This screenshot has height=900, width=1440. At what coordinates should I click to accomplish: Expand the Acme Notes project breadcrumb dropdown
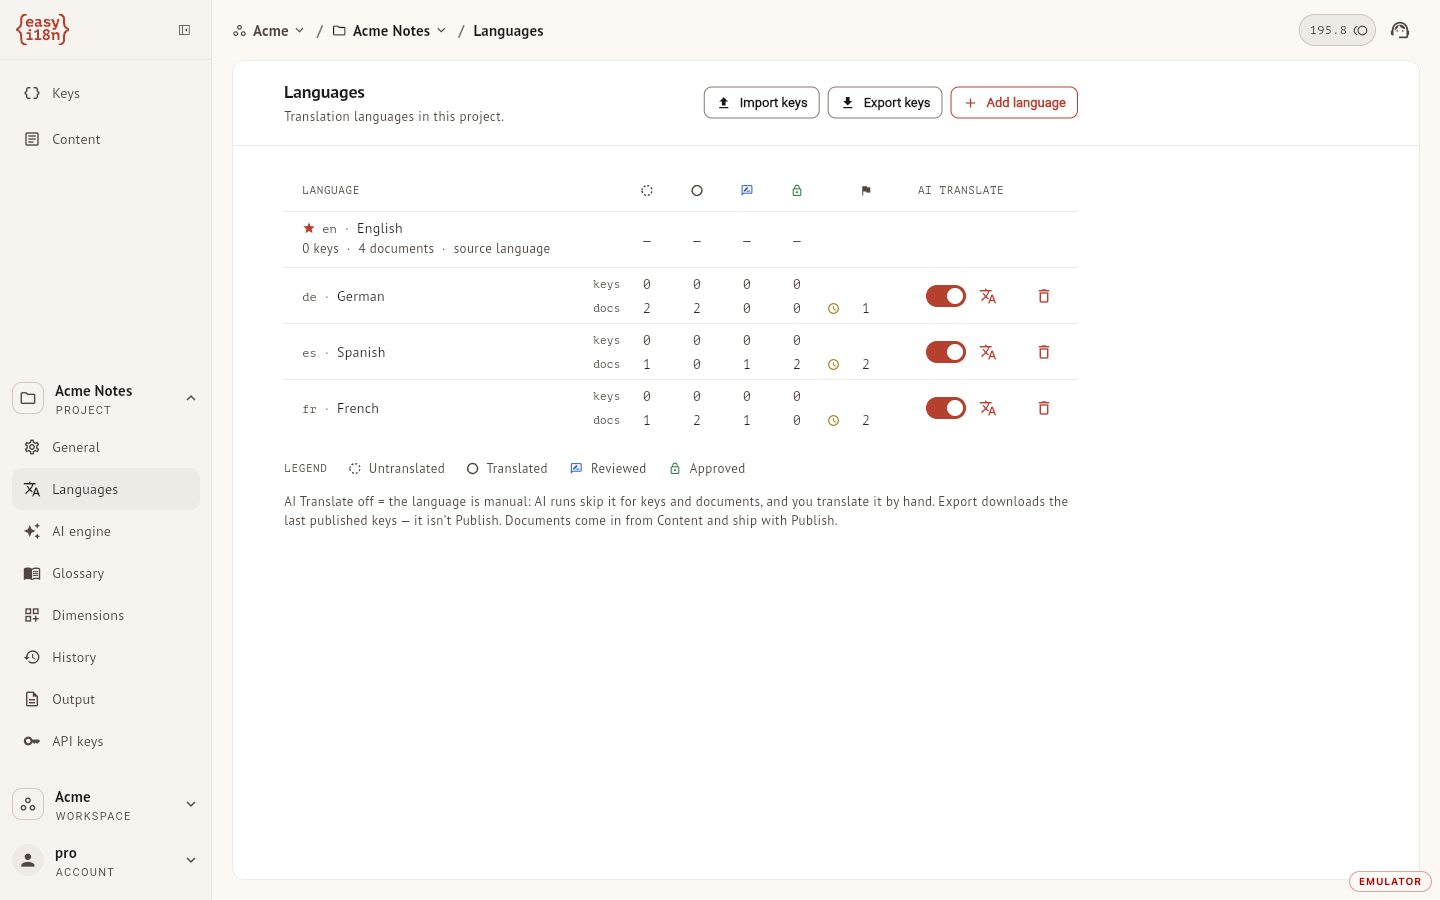[x=390, y=31]
